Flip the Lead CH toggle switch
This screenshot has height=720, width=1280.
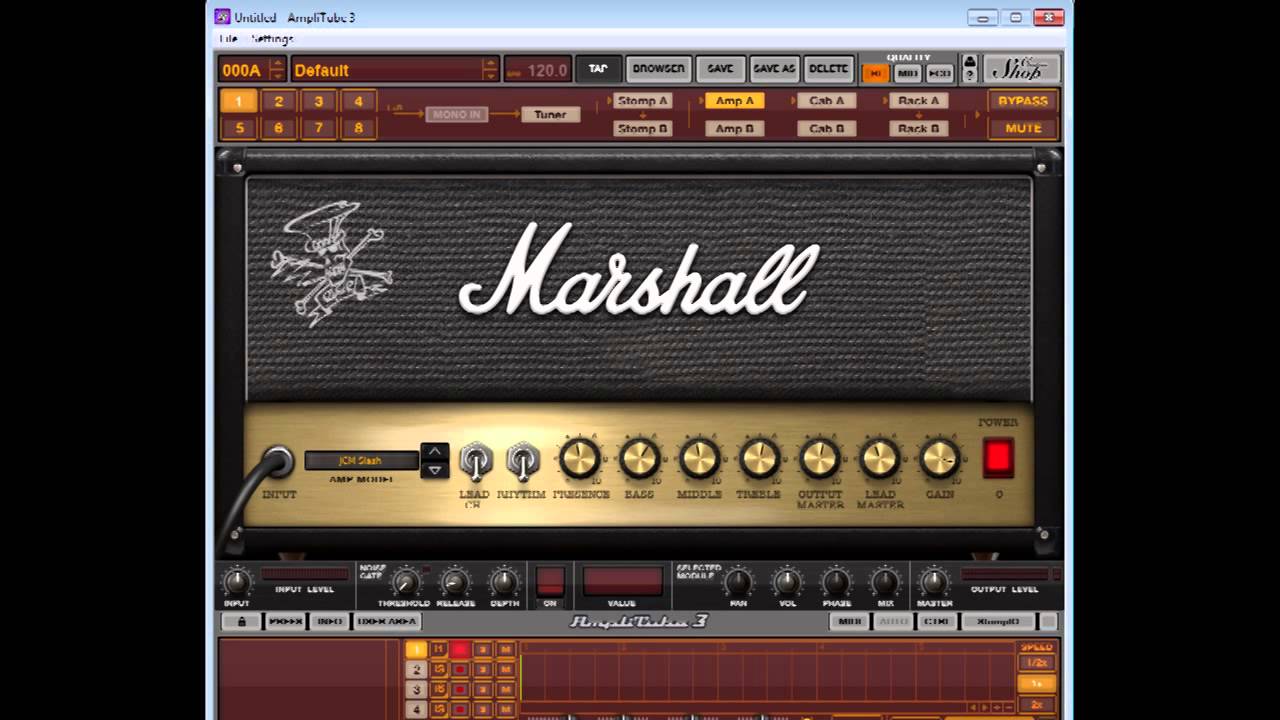pos(475,462)
